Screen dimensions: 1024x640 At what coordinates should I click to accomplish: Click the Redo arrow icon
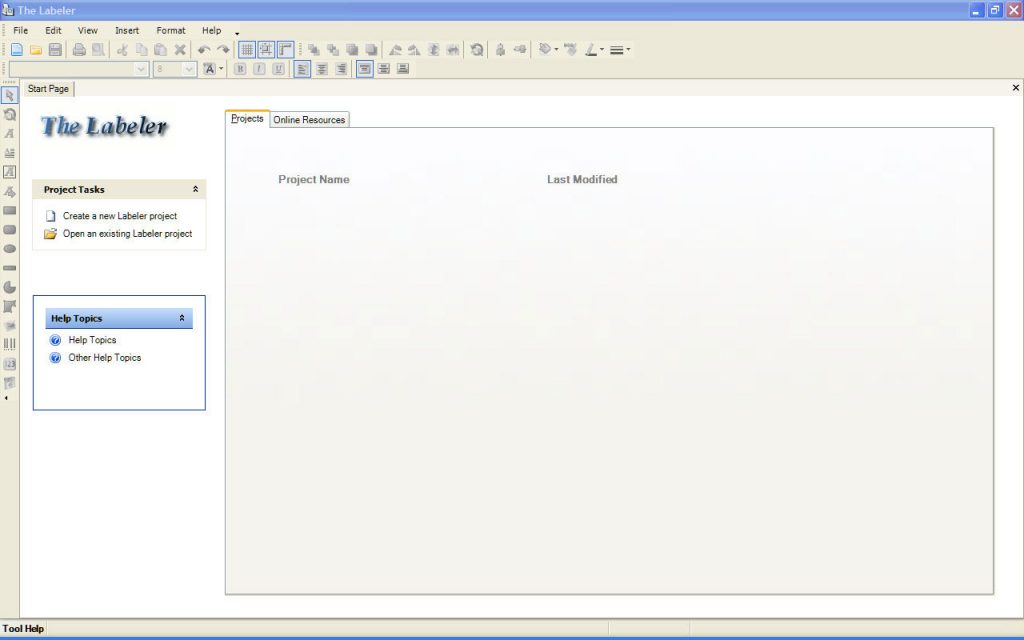(x=223, y=50)
